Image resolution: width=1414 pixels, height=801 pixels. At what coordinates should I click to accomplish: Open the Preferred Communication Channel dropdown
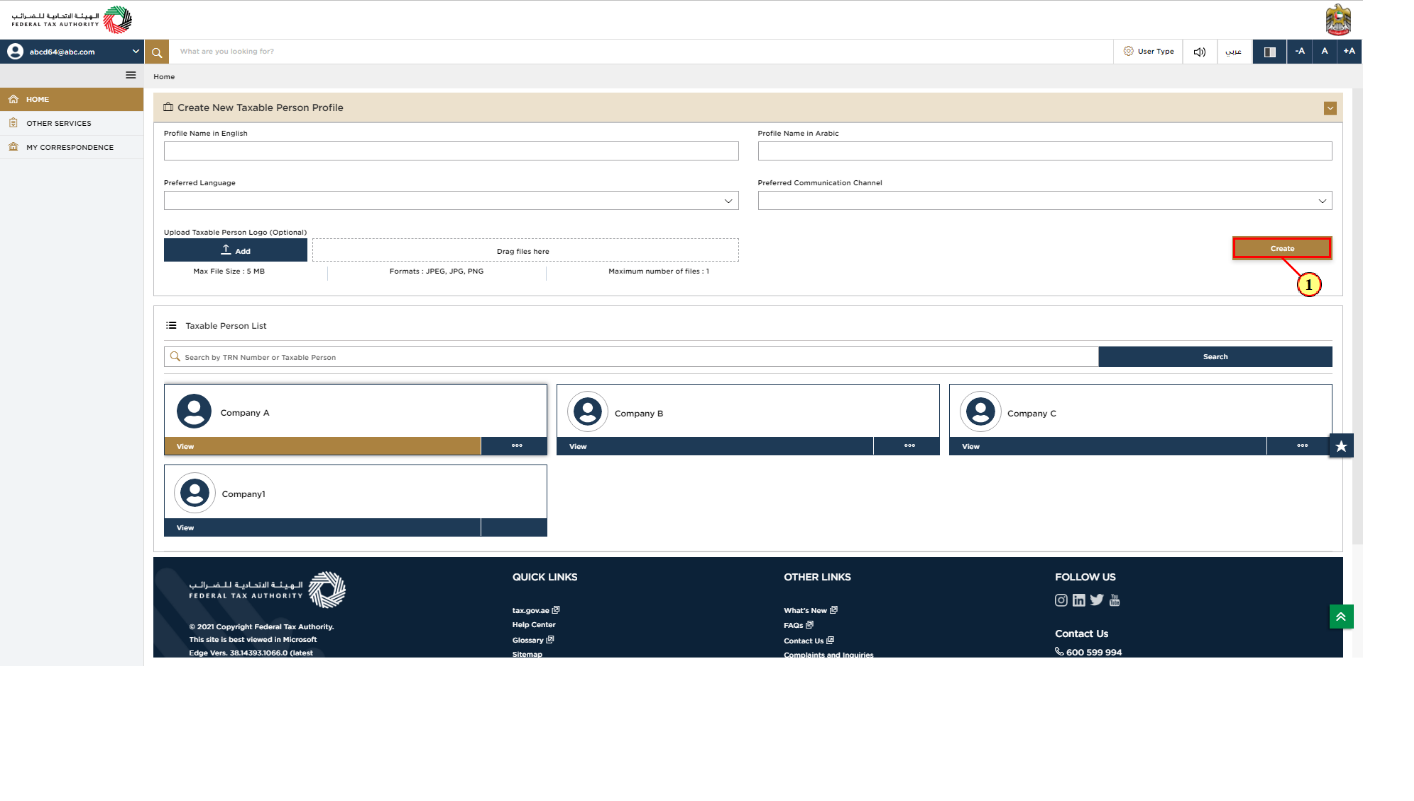point(1045,201)
